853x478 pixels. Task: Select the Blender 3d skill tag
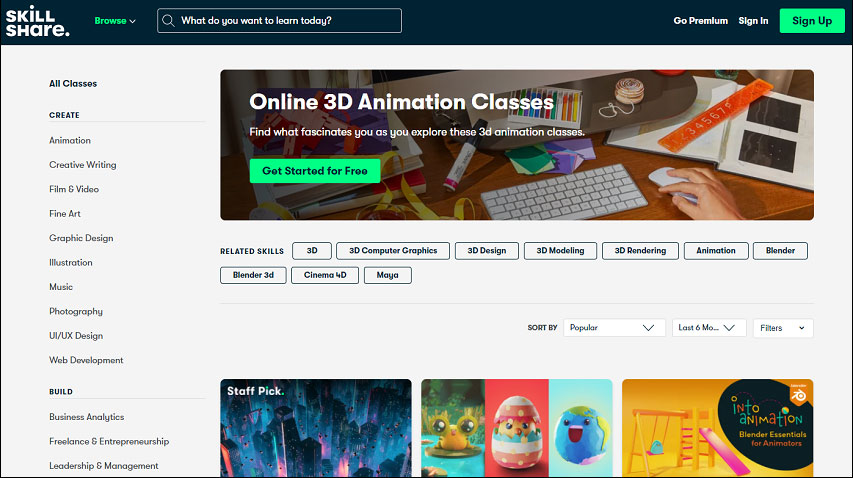[253, 275]
